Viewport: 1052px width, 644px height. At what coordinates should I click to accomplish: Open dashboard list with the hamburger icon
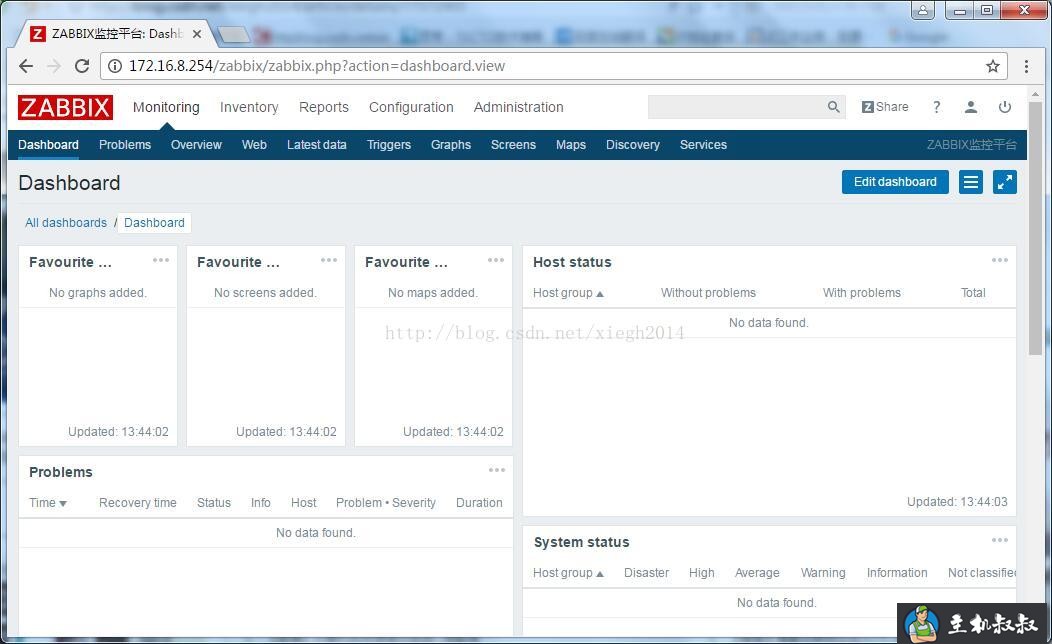(970, 182)
